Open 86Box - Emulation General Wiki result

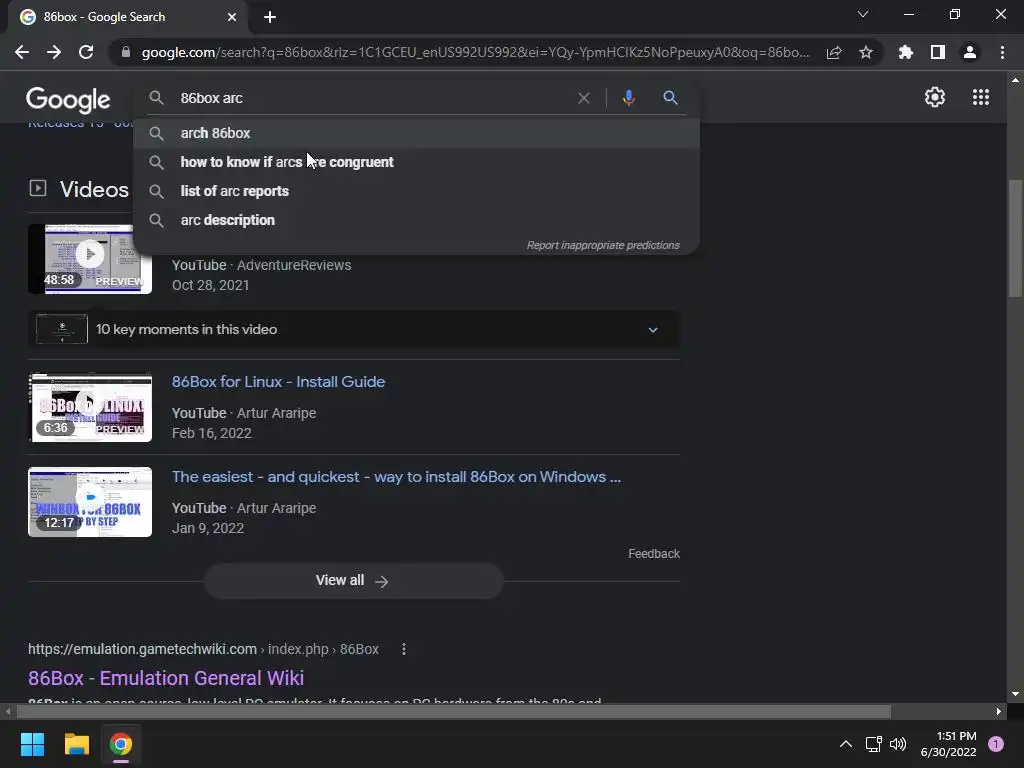(166, 678)
